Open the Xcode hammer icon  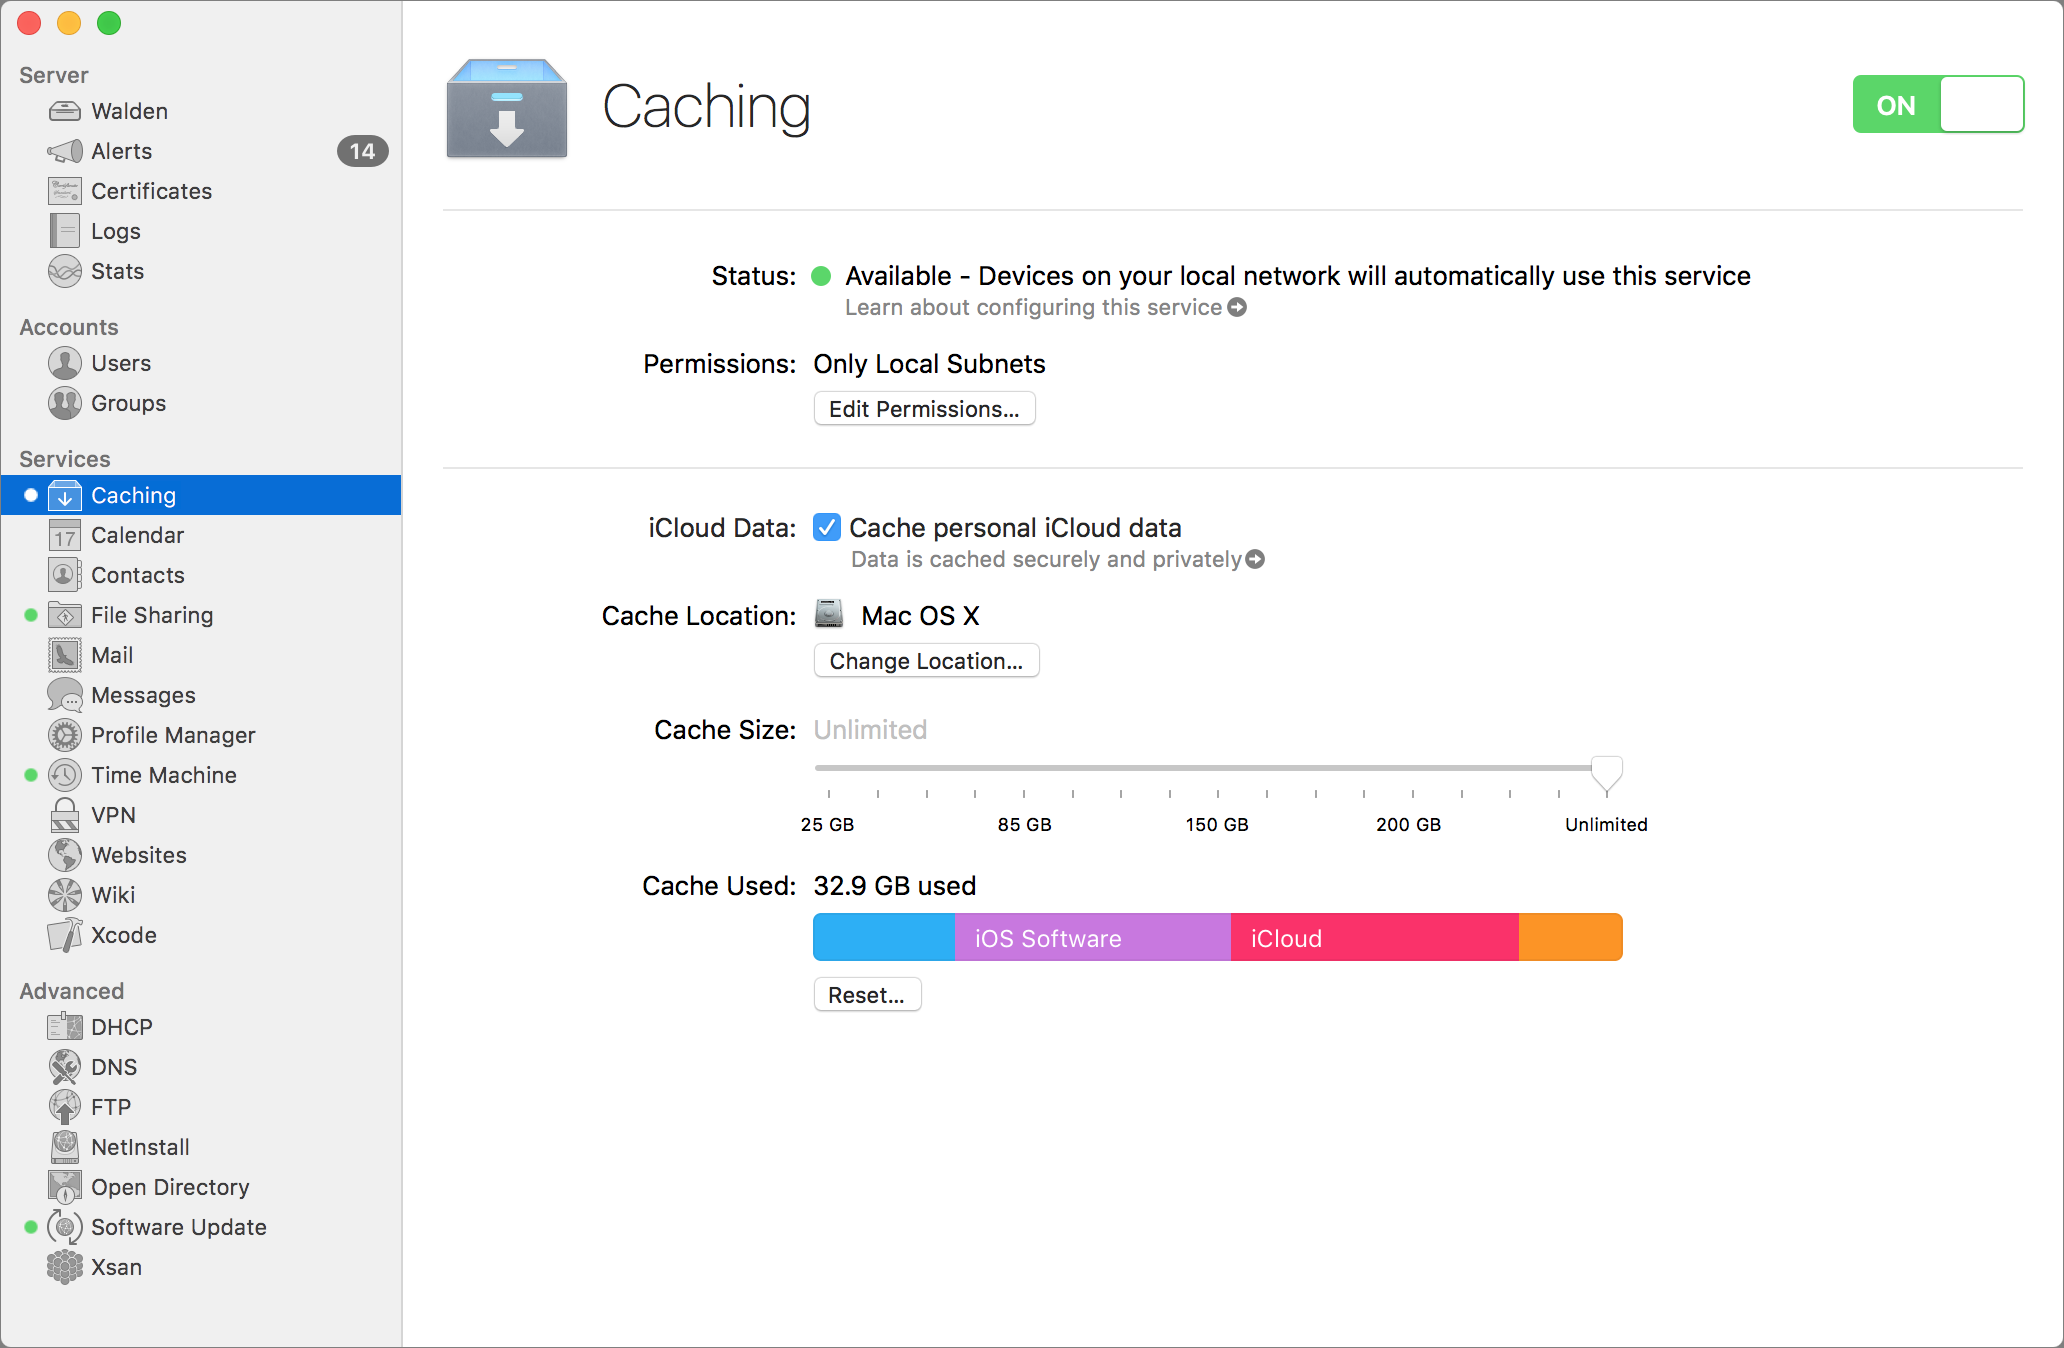coord(65,935)
